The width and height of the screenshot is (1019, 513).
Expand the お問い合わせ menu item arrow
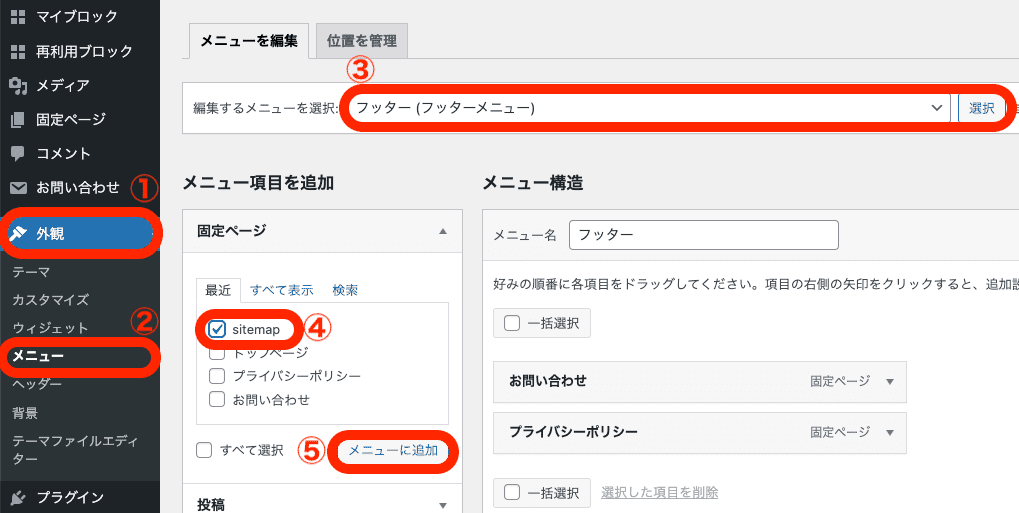click(890, 381)
